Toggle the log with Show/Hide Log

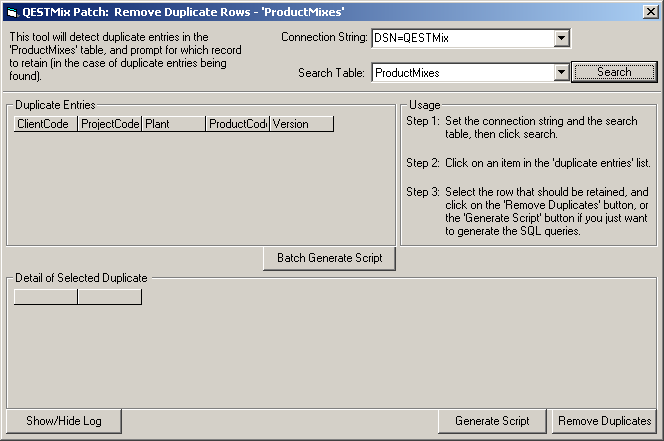click(x=64, y=421)
